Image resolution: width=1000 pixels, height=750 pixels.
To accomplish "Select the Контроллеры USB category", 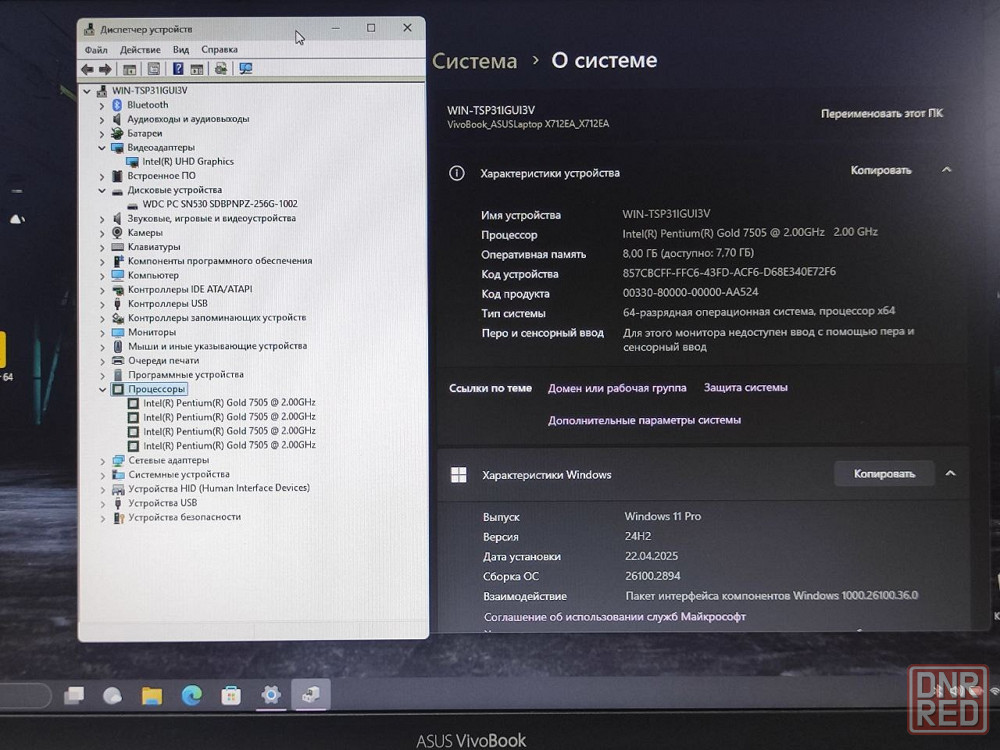I will point(168,304).
